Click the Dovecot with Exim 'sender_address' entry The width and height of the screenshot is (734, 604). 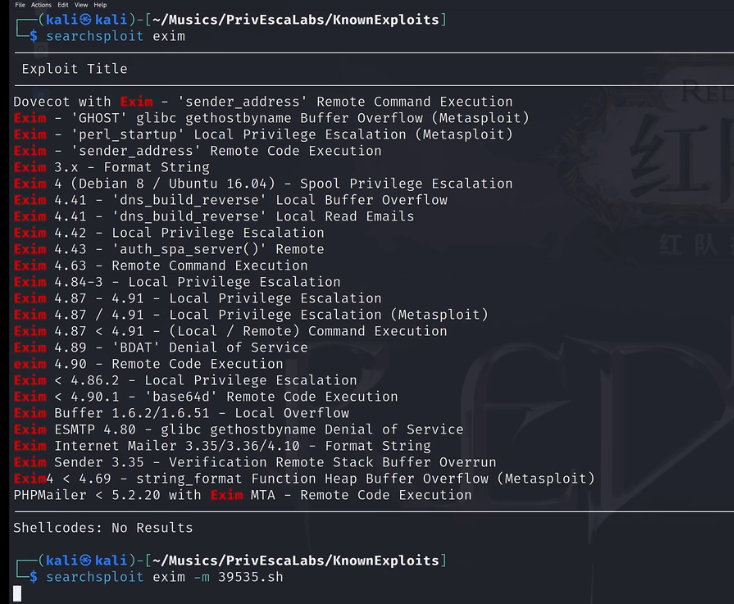263,102
